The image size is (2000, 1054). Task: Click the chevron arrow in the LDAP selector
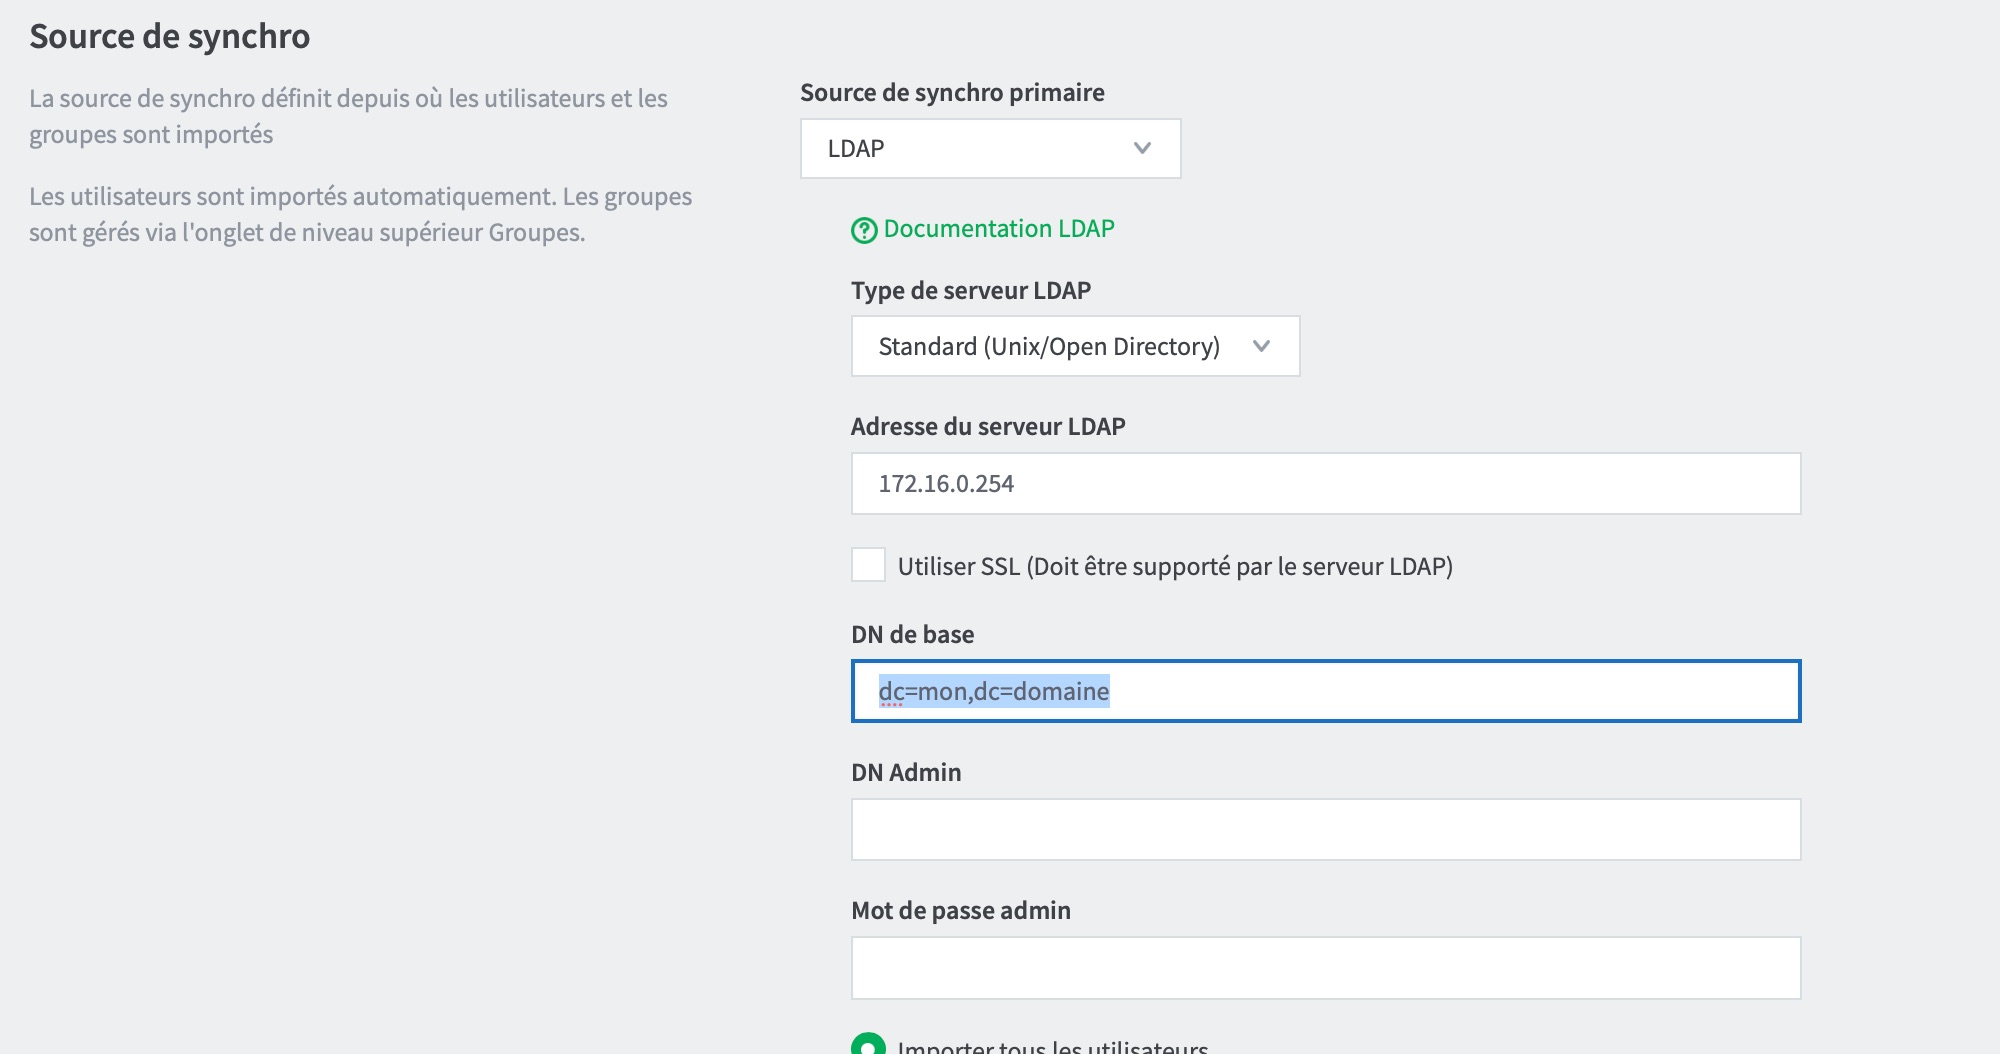(x=1142, y=148)
